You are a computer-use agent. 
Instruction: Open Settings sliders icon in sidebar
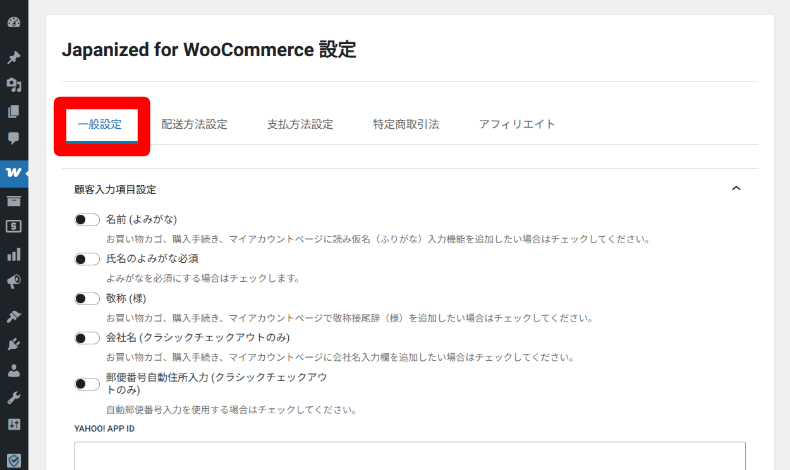point(14,424)
